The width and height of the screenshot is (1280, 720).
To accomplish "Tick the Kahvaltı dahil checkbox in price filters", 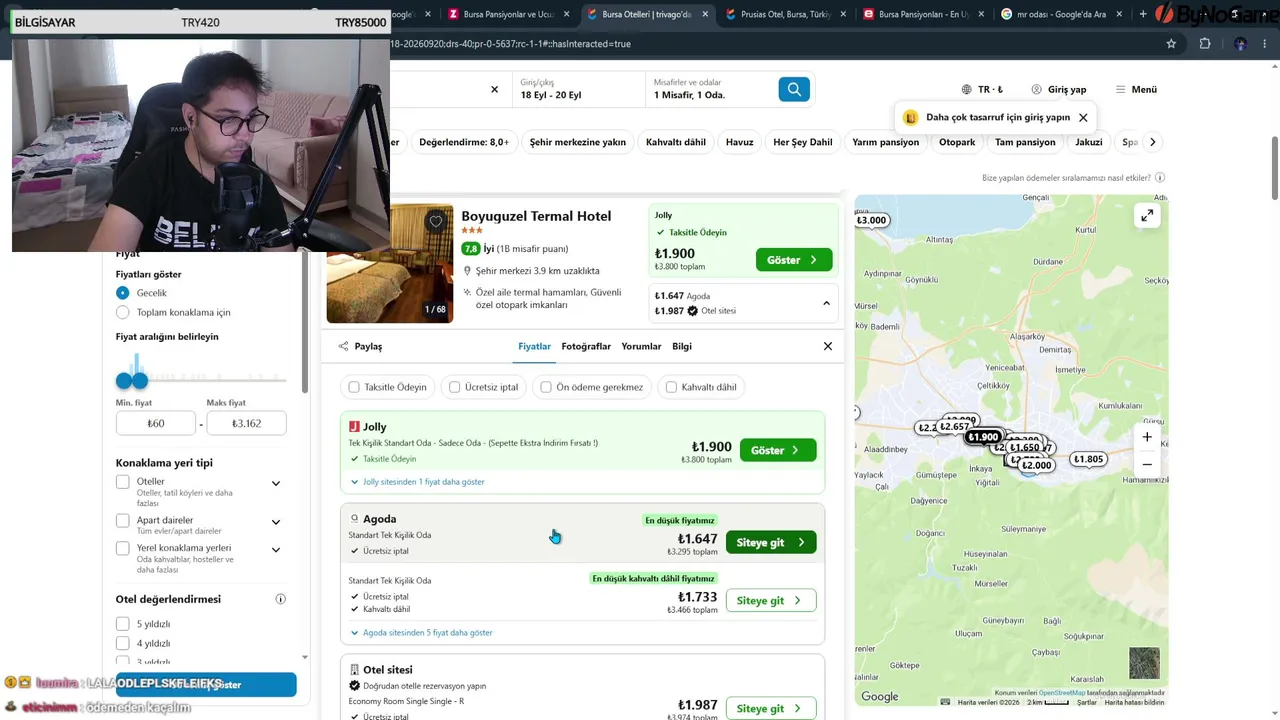I will [x=671, y=387].
